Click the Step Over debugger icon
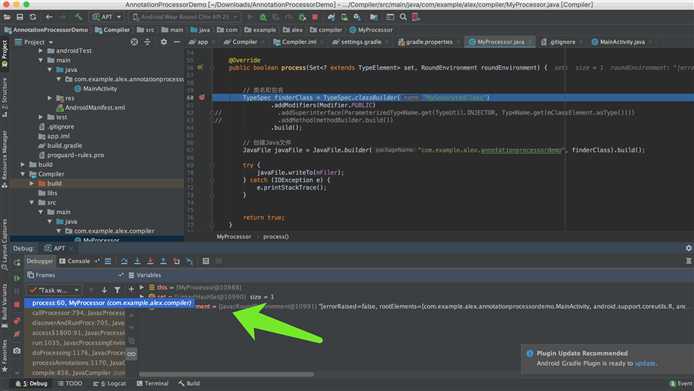 coord(124,261)
